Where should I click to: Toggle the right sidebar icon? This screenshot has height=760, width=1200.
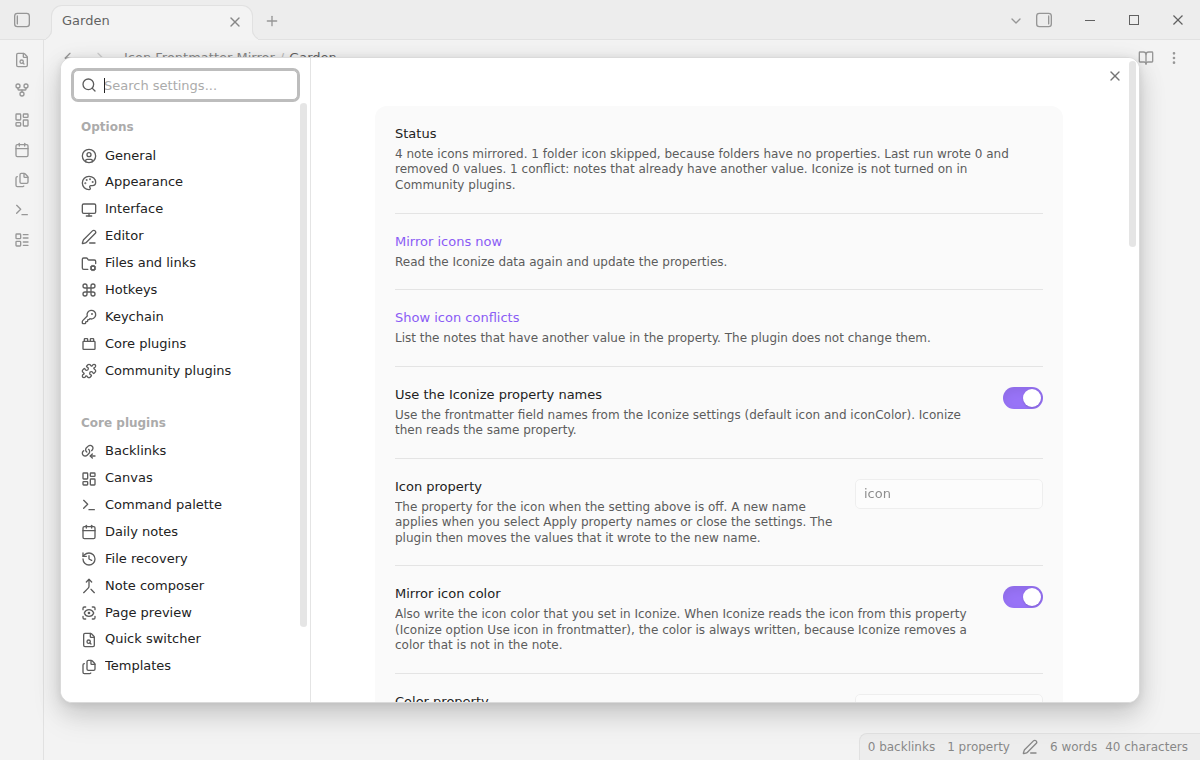point(1044,20)
